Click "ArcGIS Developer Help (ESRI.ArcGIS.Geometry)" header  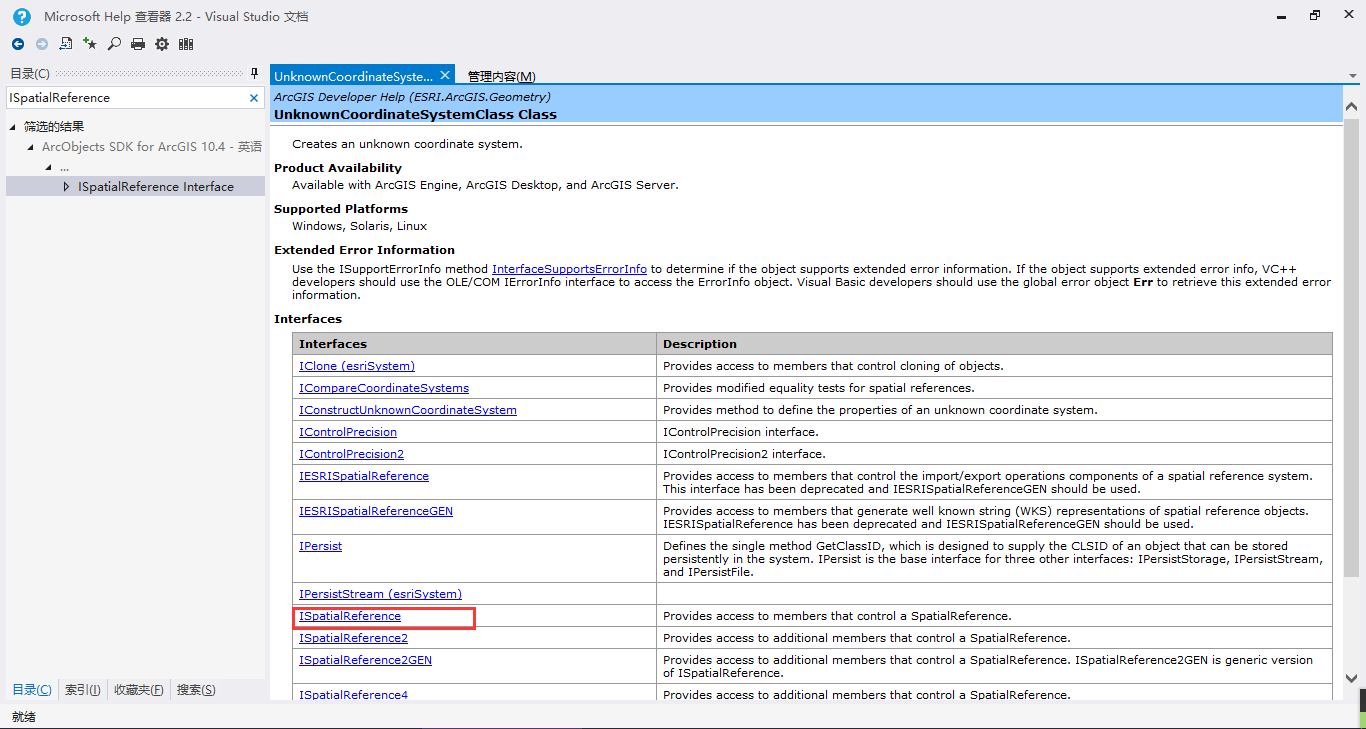[x=412, y=97]
